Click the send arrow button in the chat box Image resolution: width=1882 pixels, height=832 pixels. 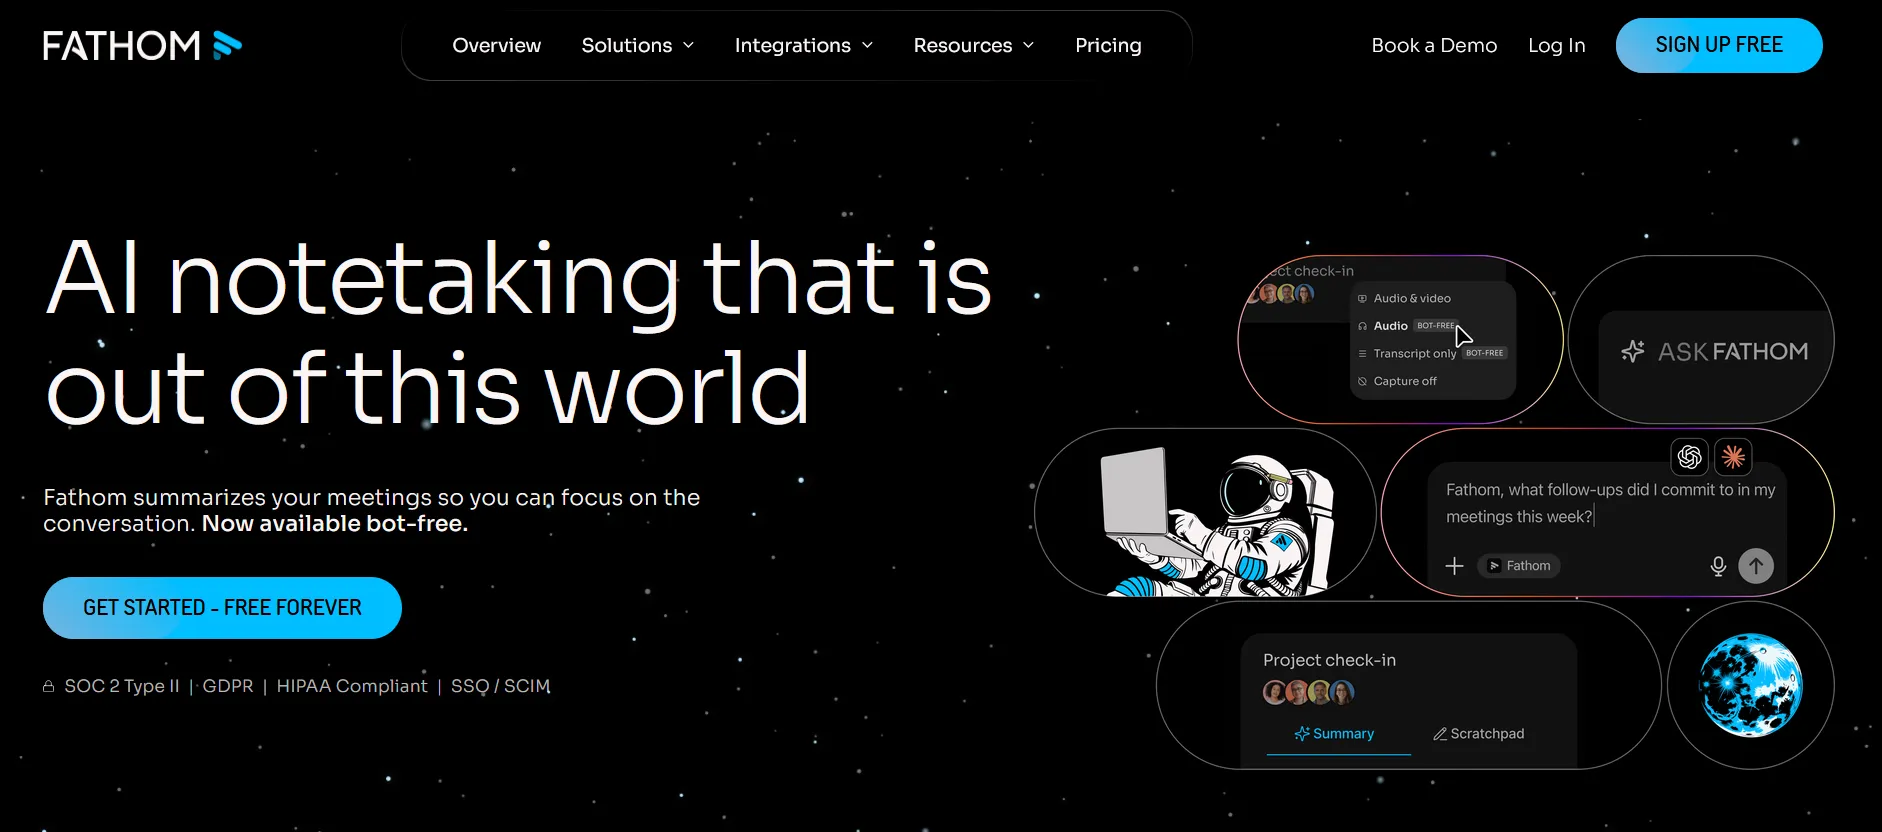(1756, 566)
